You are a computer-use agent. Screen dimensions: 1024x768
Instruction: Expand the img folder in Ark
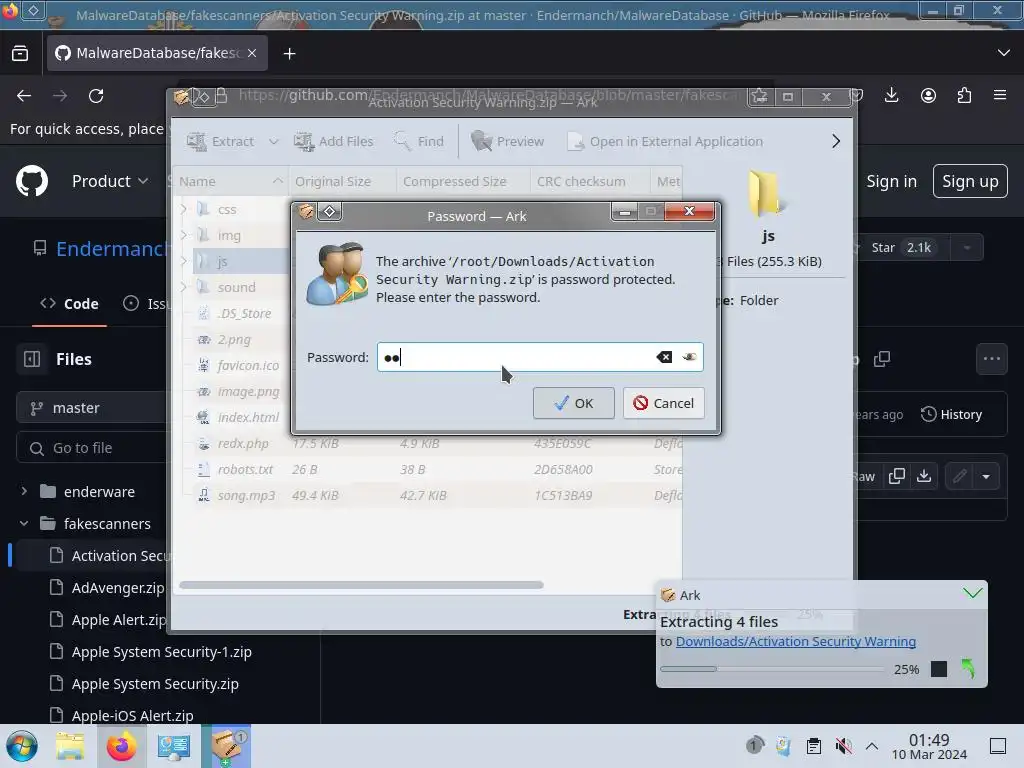click(x=184, y=235)
